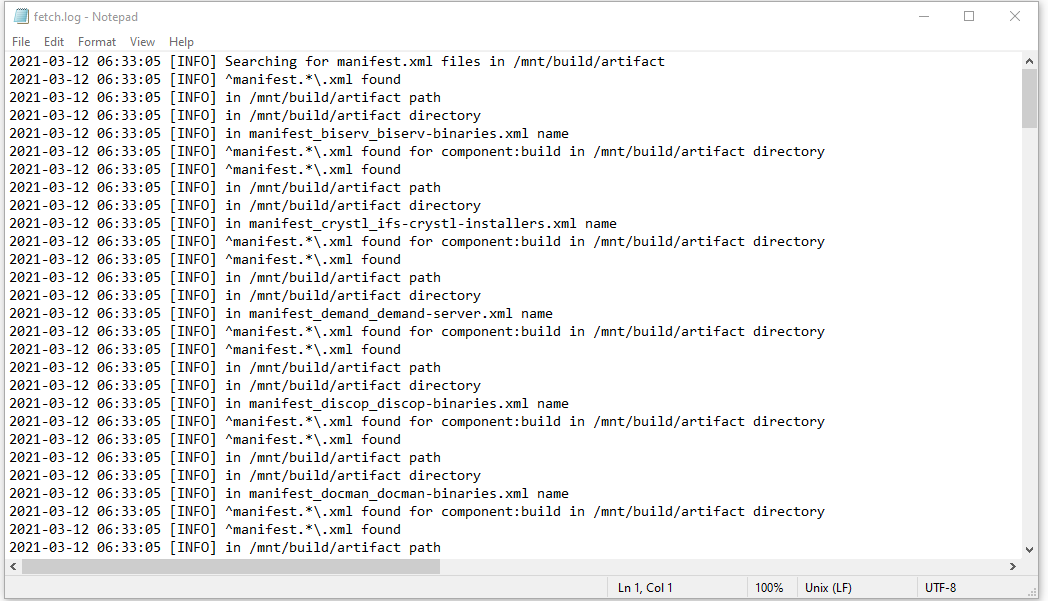The image size is (1048, 601).
Task: Open the View menu
Action: tap(142, 41)
